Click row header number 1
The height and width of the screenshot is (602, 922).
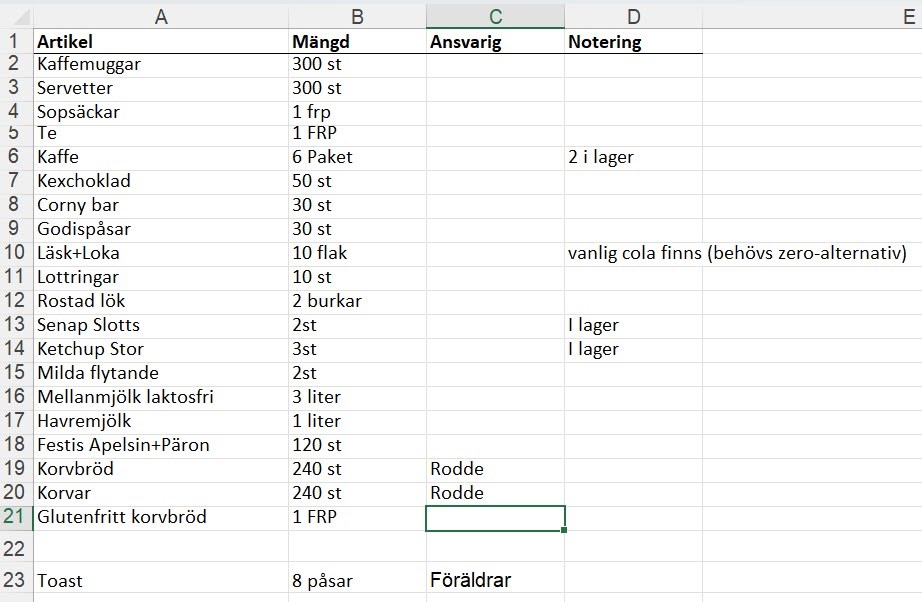(x=16, y=41)
